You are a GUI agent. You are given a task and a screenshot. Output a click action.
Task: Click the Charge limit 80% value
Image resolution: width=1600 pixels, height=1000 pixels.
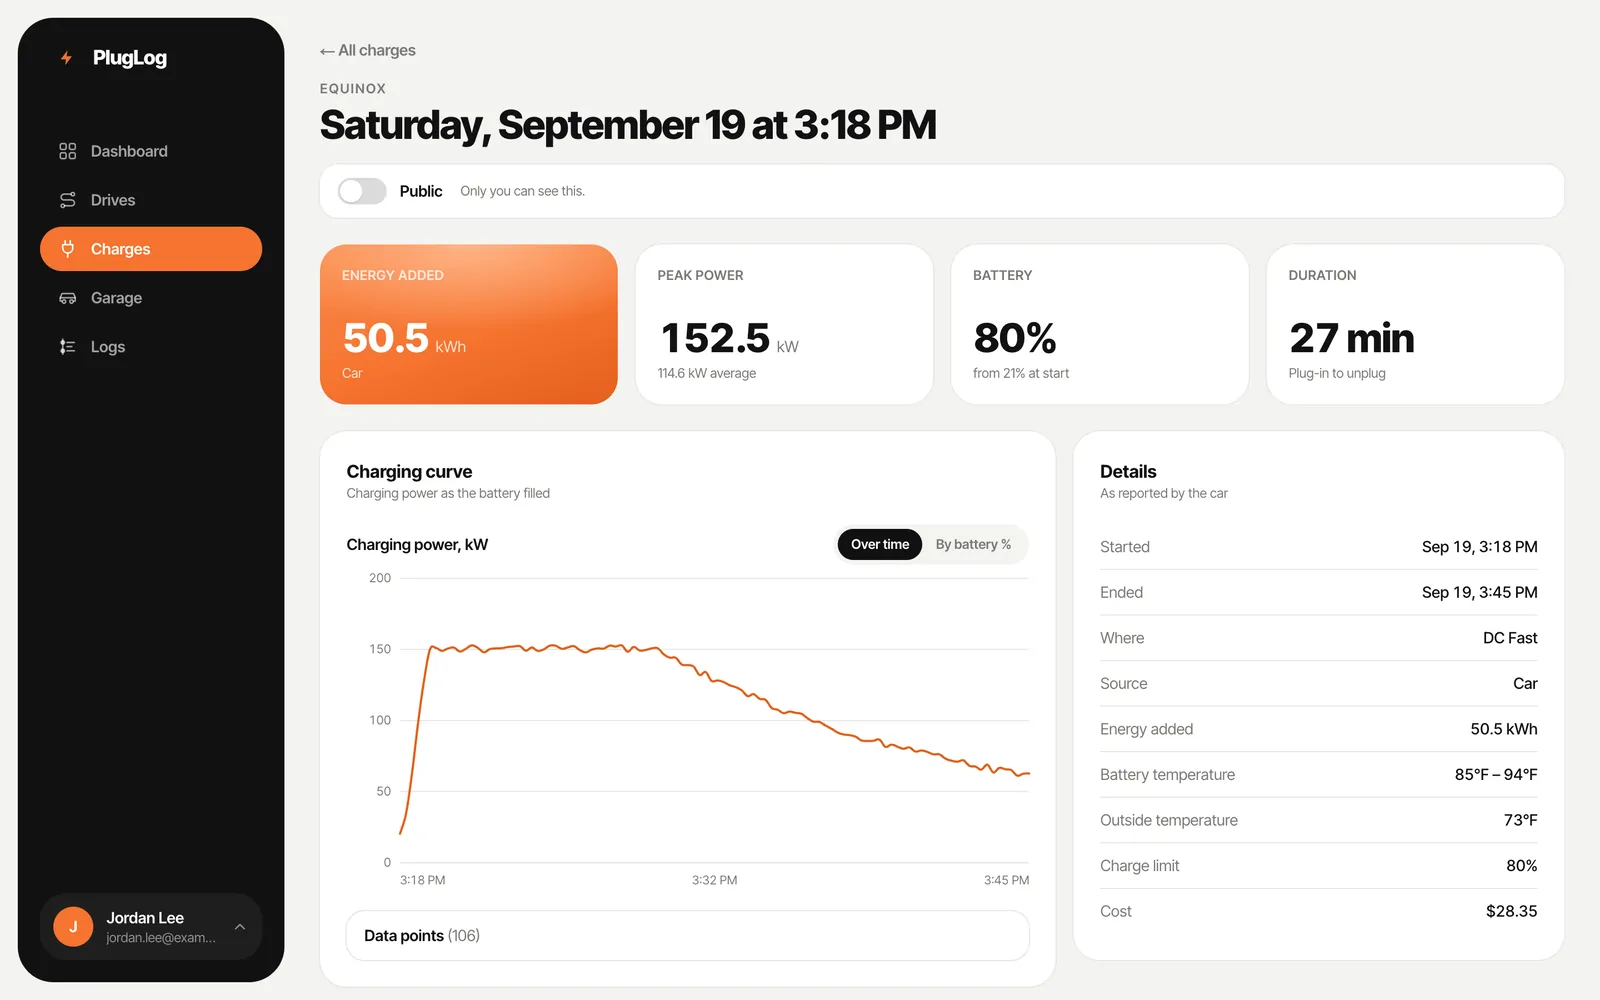[1522, 866]
